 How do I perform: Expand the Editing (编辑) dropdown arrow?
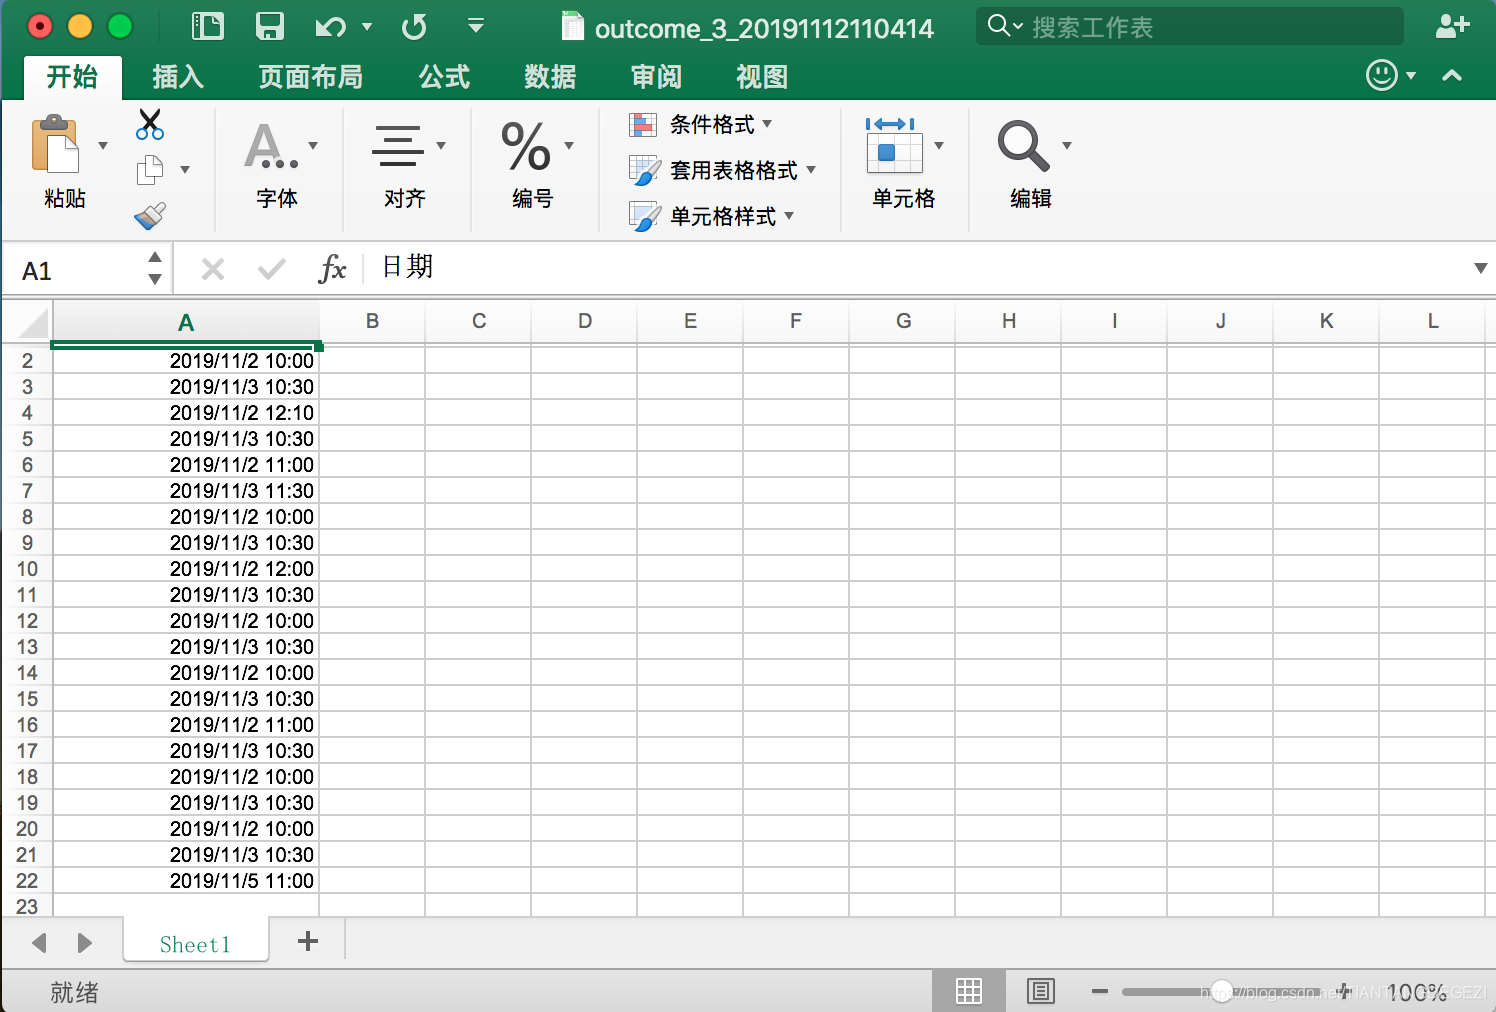[1067, 146]
